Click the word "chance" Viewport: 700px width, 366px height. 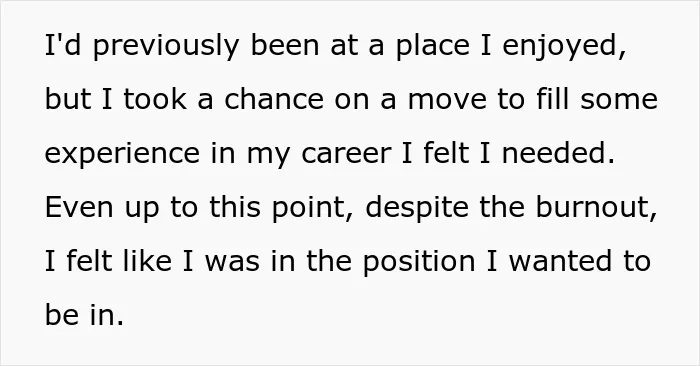tap(274, 99)
